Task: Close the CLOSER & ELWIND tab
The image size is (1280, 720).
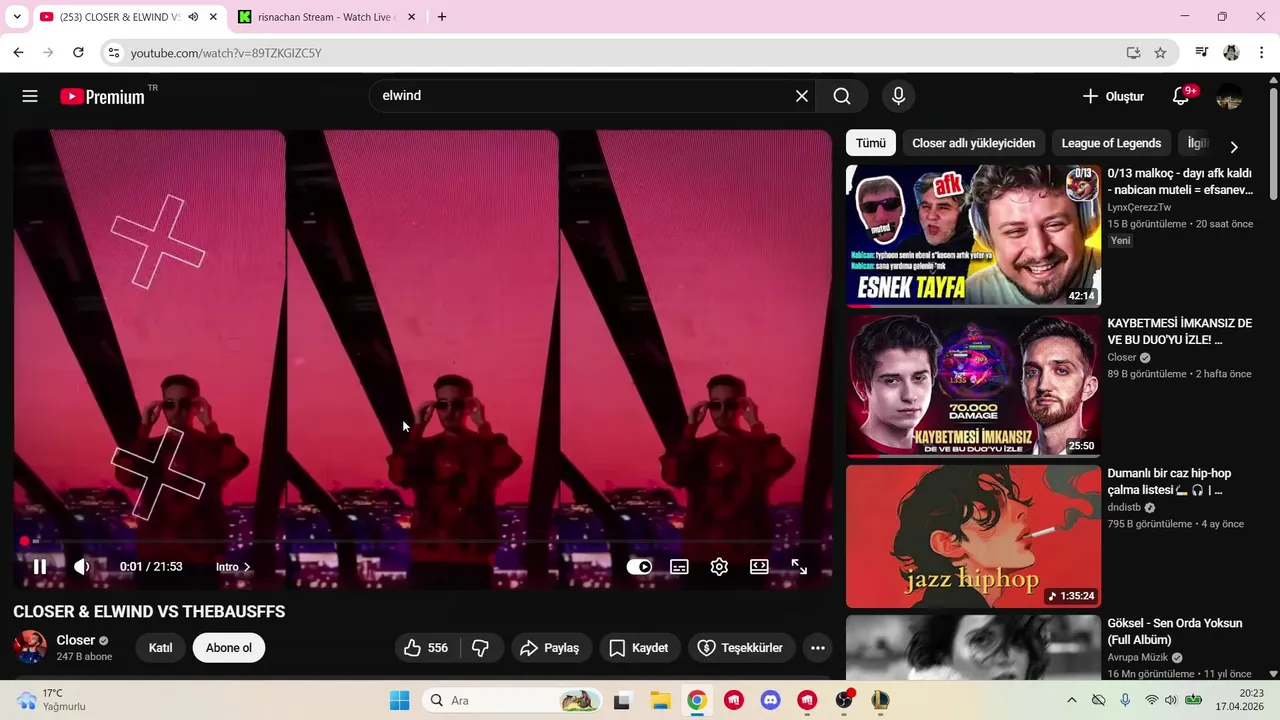Action: pos(213,17)
